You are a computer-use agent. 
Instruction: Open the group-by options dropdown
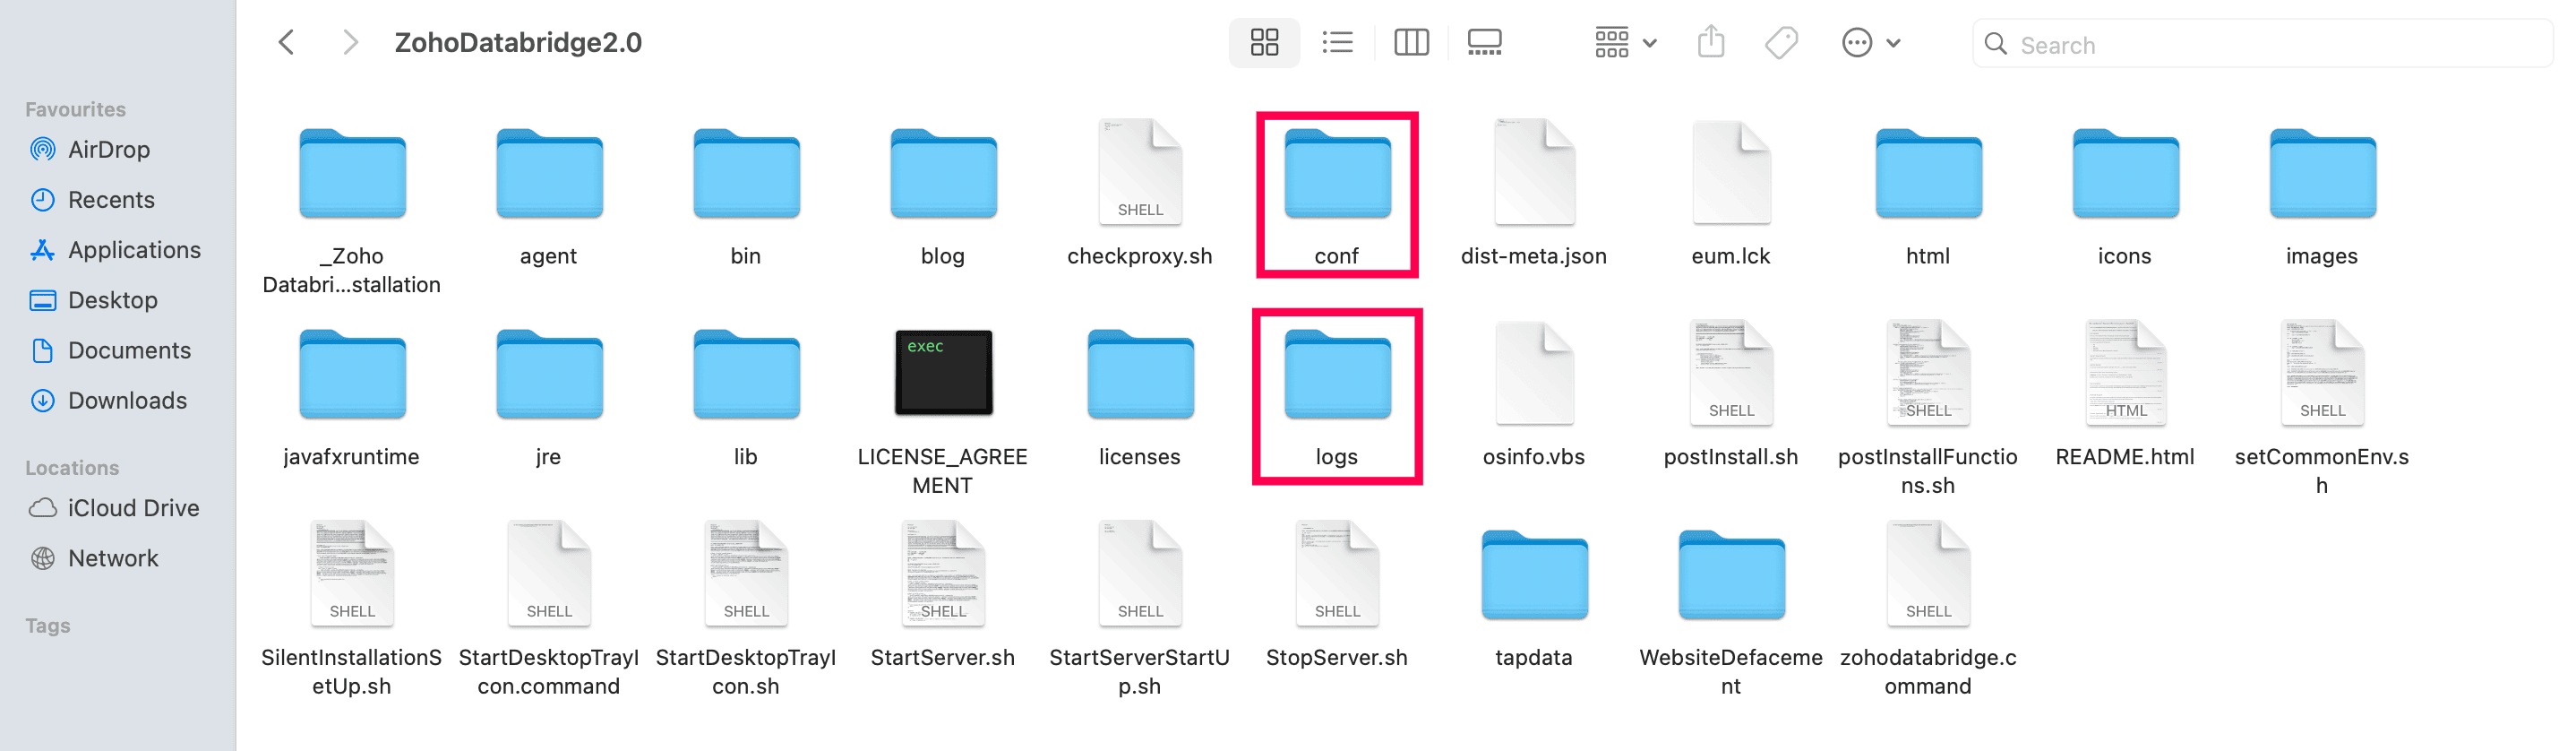[1626, 43]
